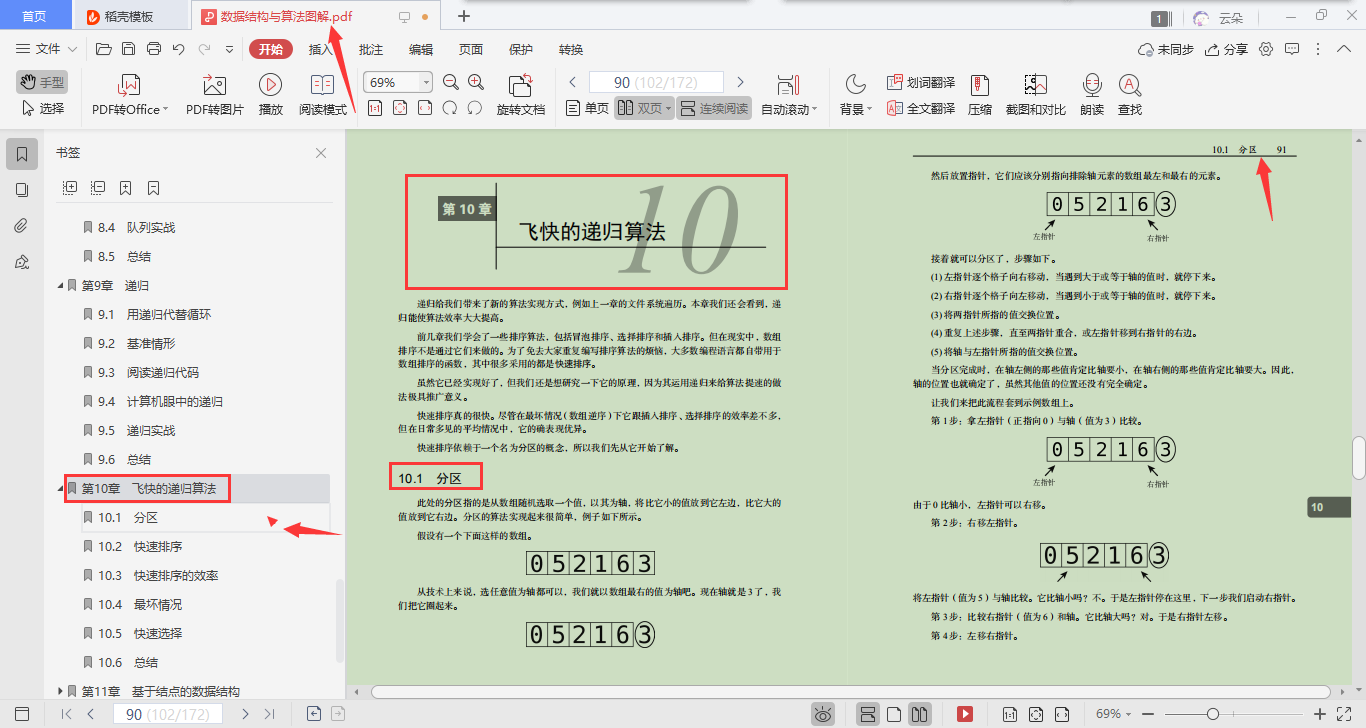1366x728 pixels.
Task: Open the 稻壳模板 window tab
Action: coord(129,16)
